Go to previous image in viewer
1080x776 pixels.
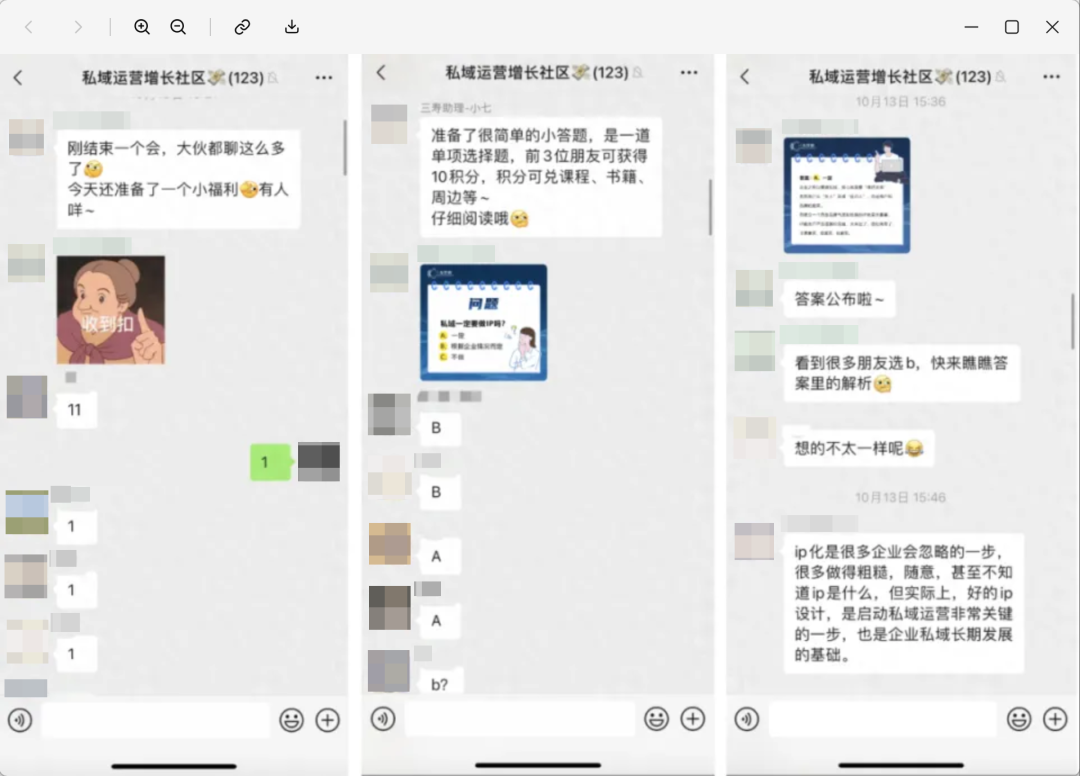click(29, 27)
